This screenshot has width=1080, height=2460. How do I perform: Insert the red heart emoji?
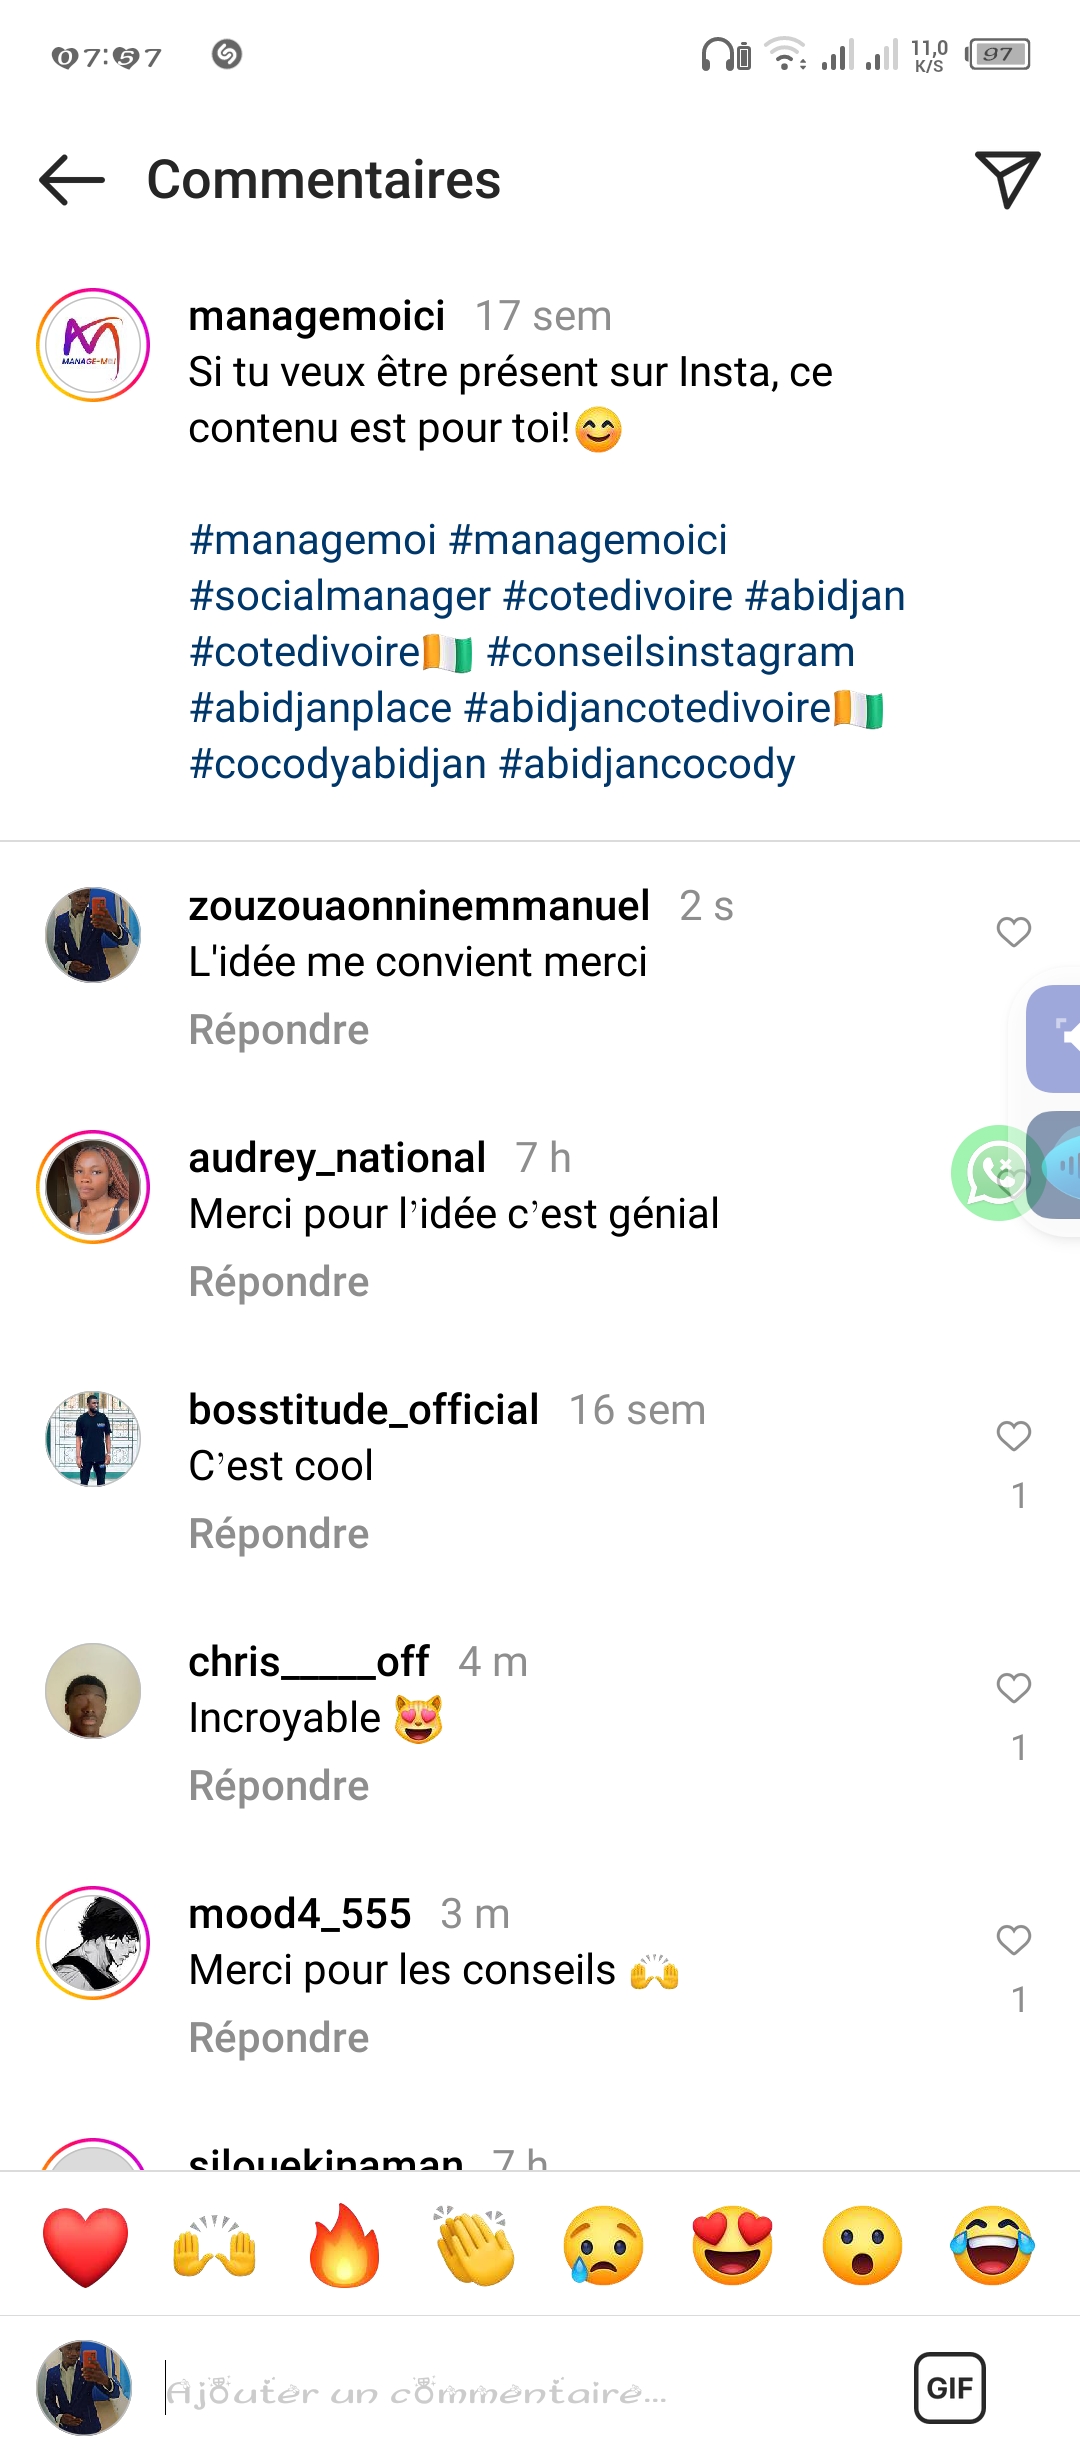(86, 2246)
